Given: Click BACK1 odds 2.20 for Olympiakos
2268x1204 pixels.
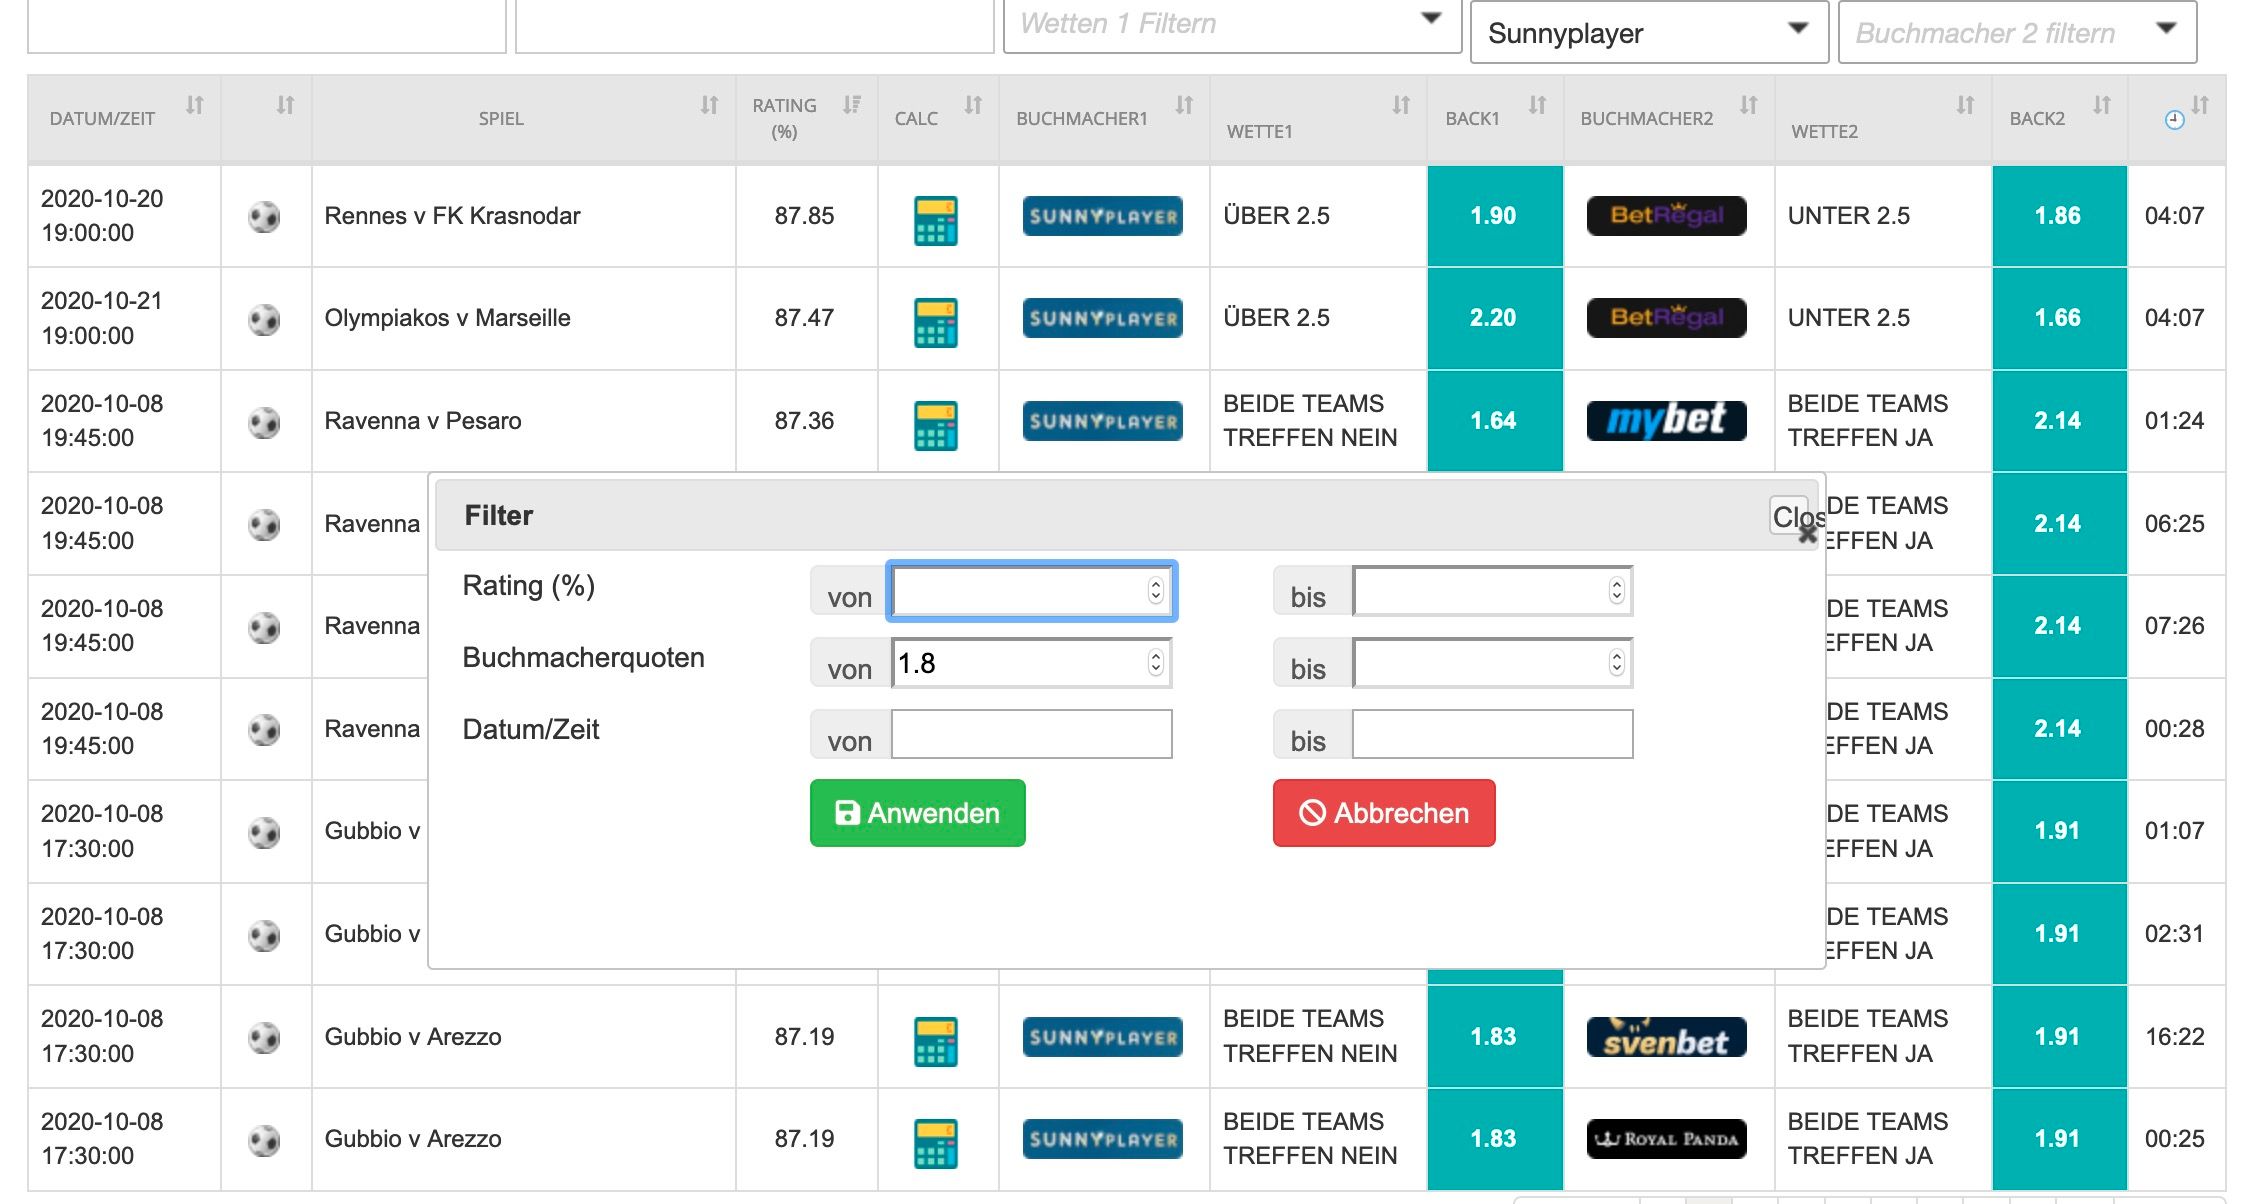Looking at the screenshot, I should coord(1494,318).
